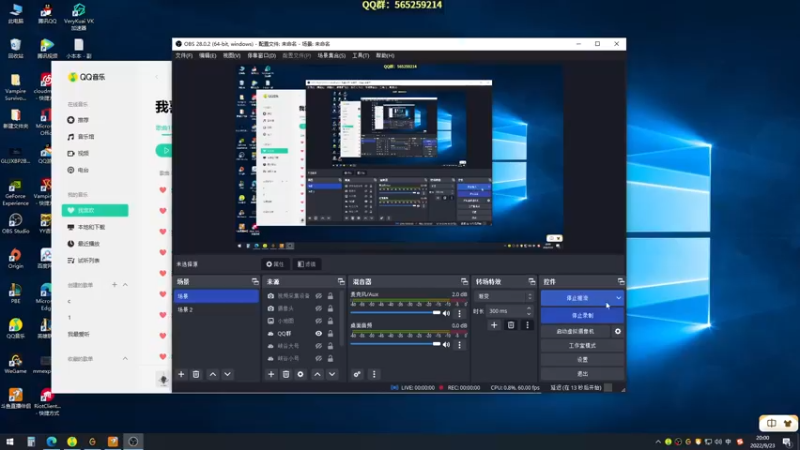Open QQ Music from the taskbar
The image size is (800, 450).
[x=72, y=441]
